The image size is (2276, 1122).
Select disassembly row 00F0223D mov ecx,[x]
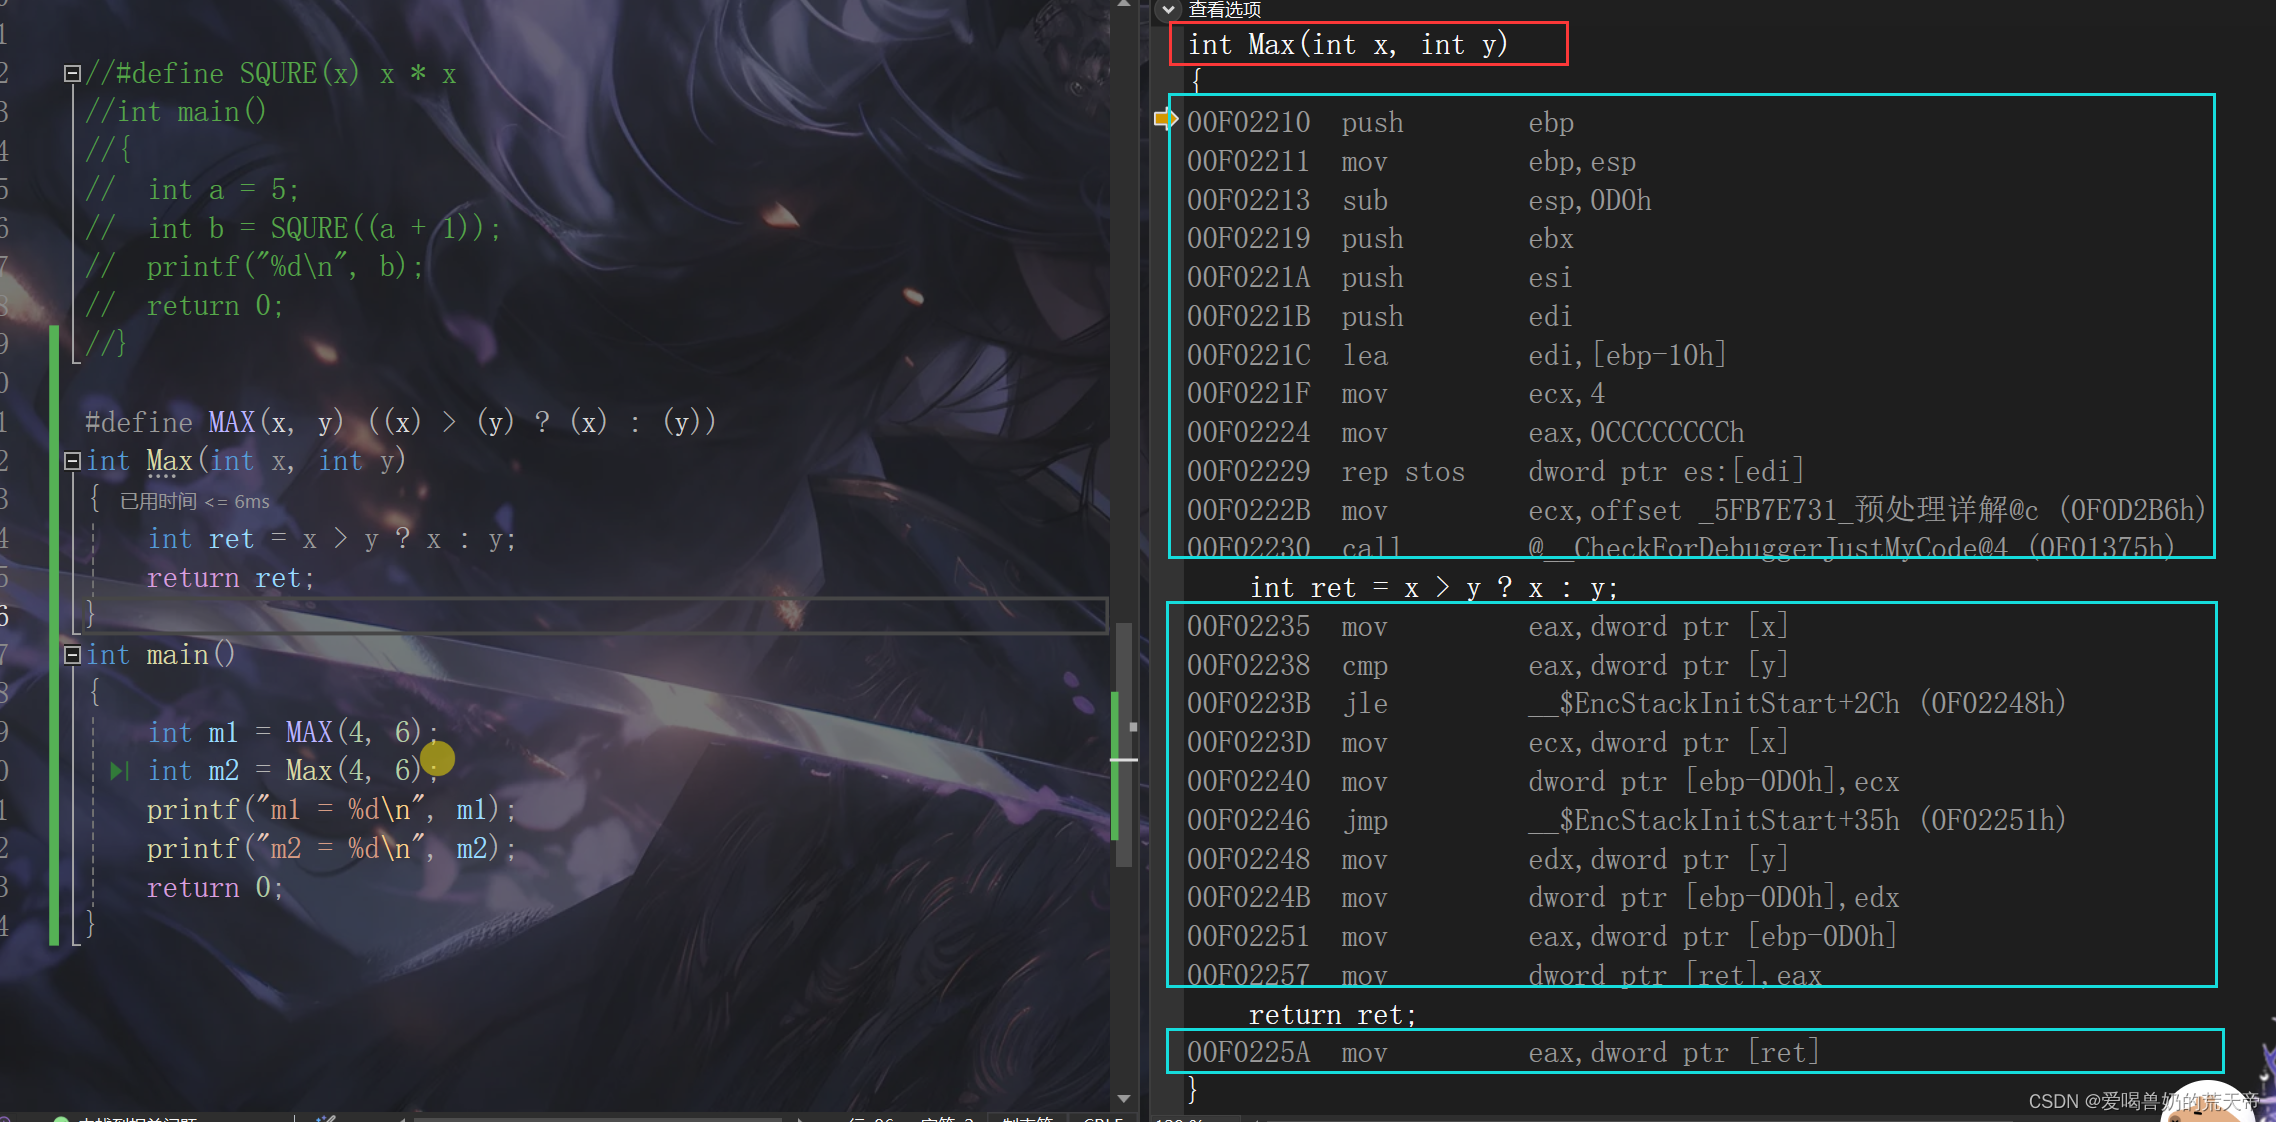tap(1487, 742)
